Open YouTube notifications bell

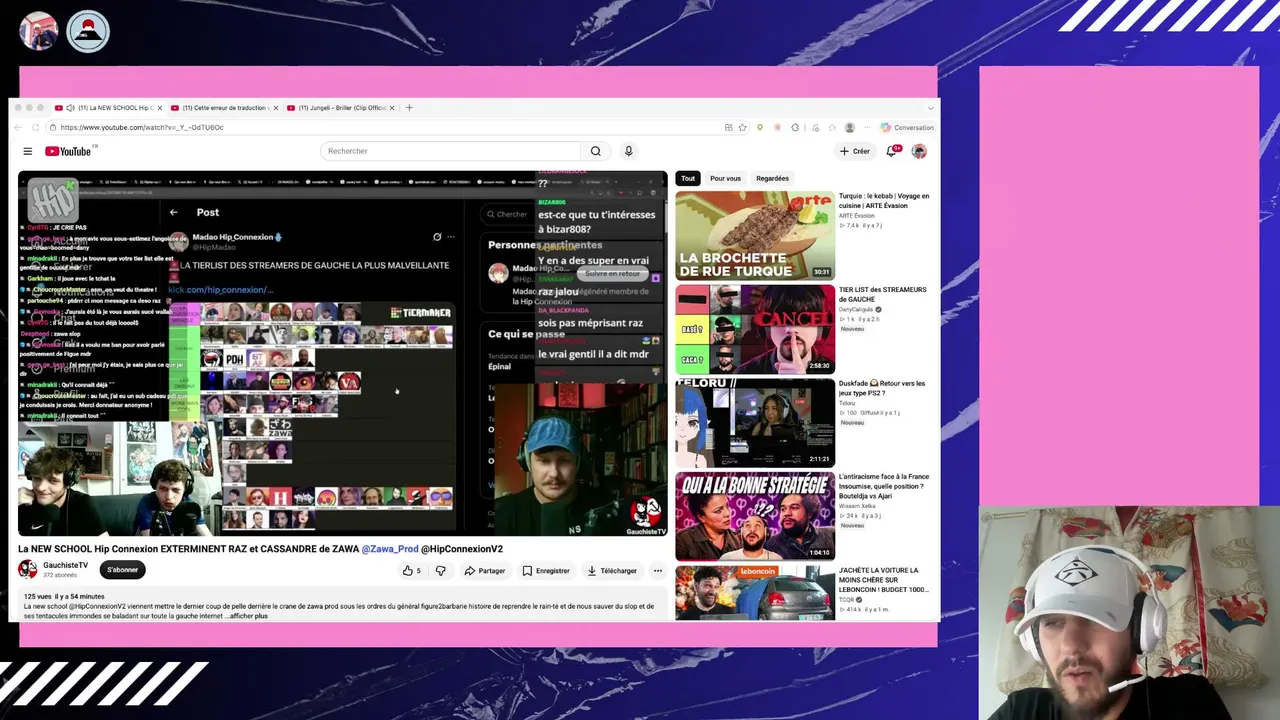[x=892, y=151]
